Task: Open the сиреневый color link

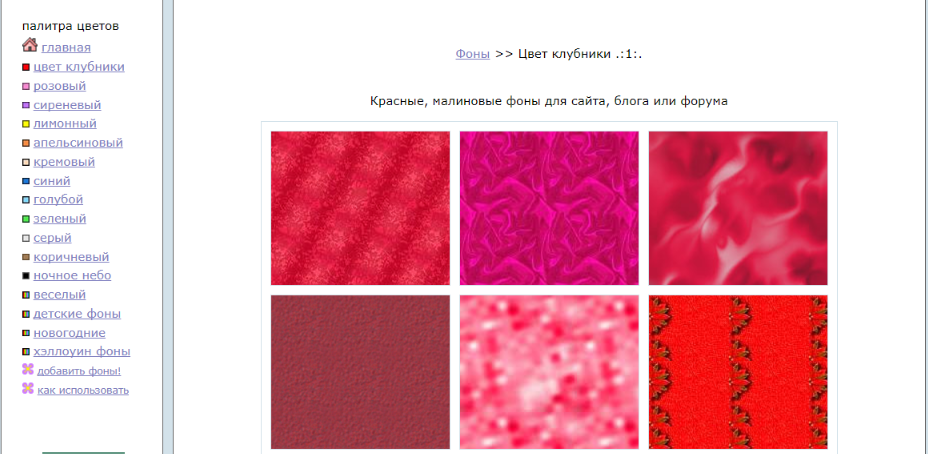Action: point(67,105)
